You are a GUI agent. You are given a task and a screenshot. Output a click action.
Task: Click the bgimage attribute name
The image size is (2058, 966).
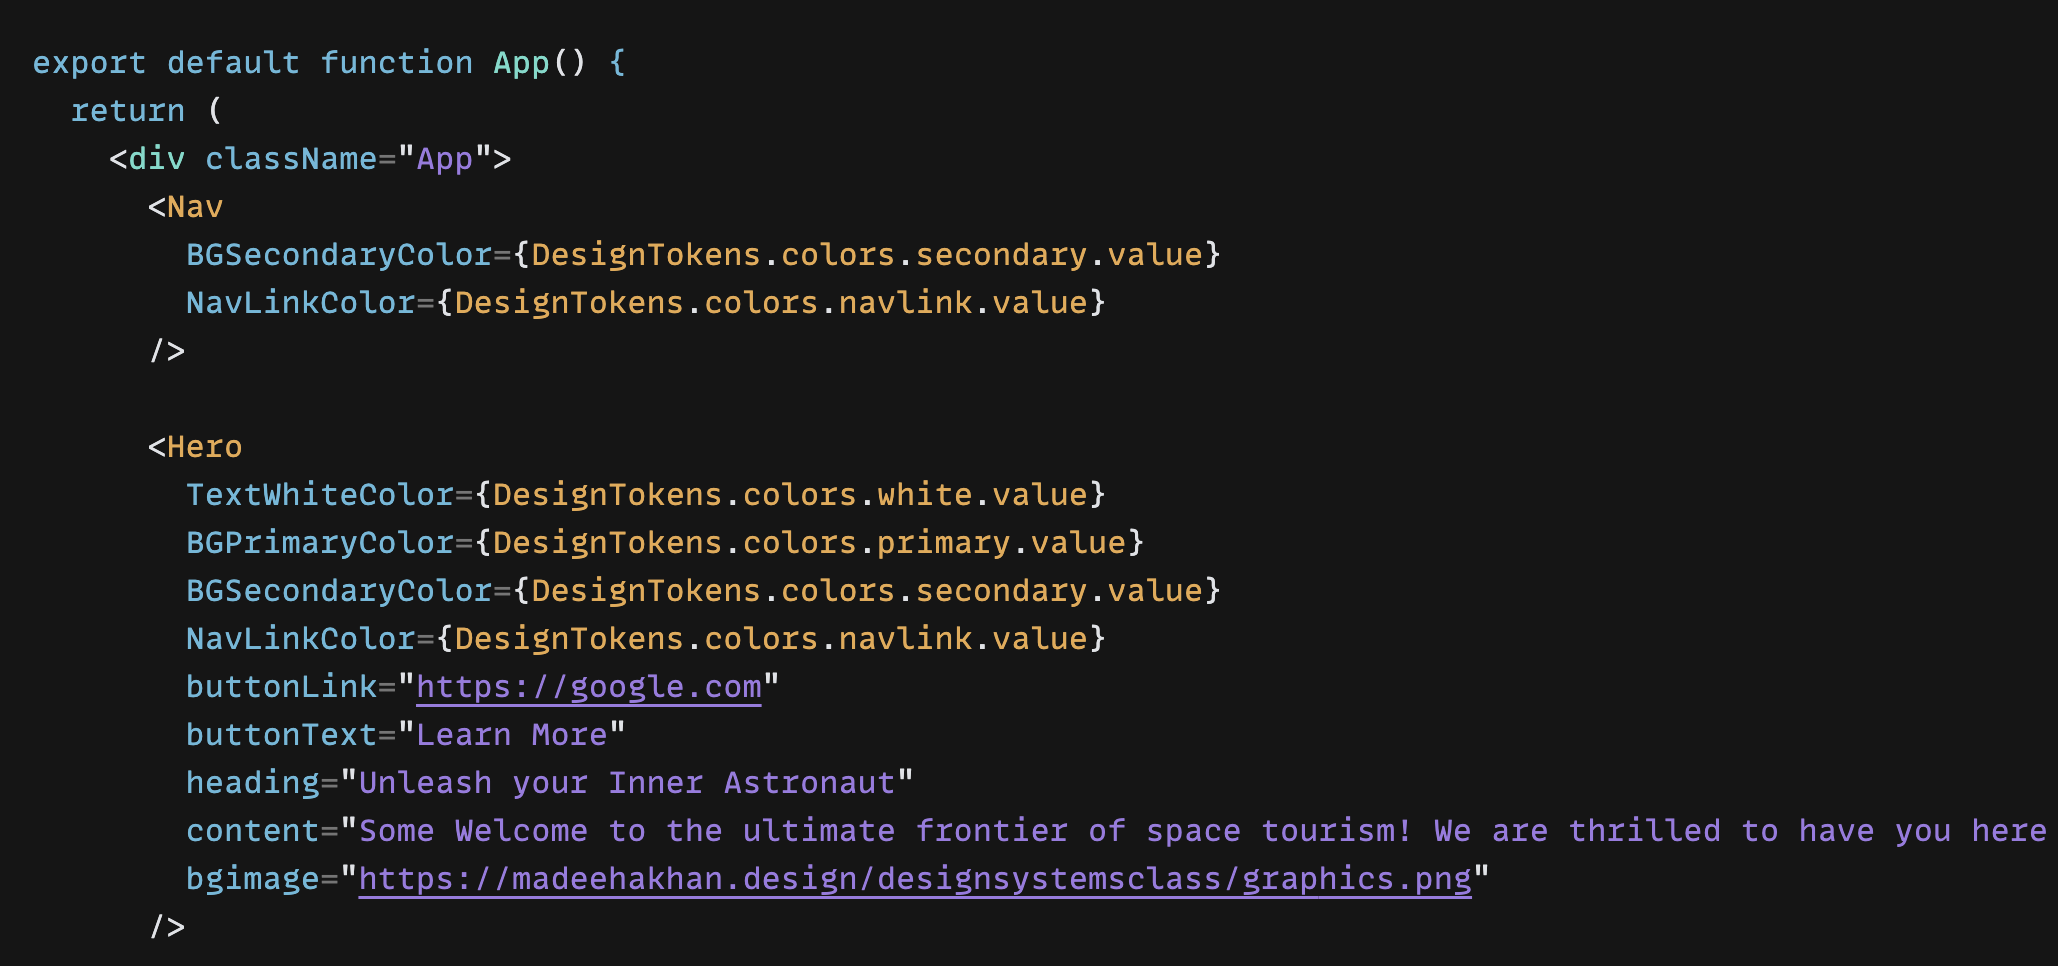(x=252, y=879)
